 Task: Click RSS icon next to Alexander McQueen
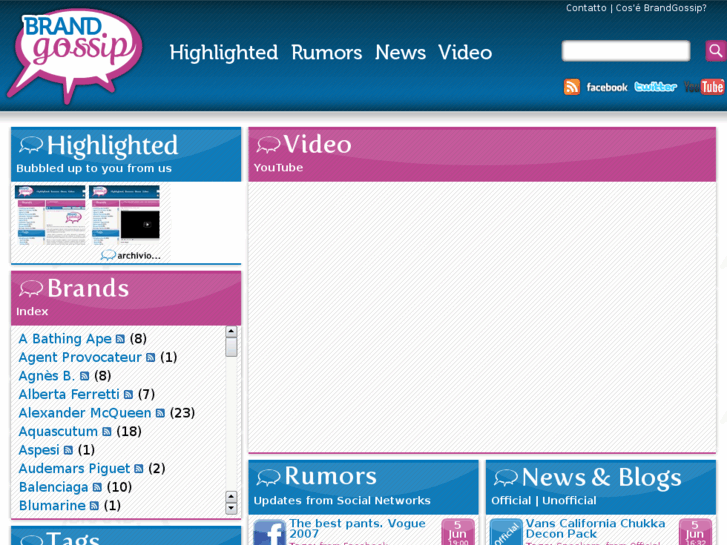pyautogui.click(x=160, y=413)
